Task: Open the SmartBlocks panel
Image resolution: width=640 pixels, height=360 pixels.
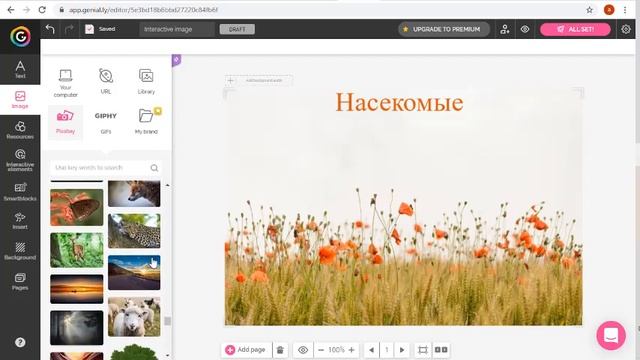Action: [x=20, y=191]
